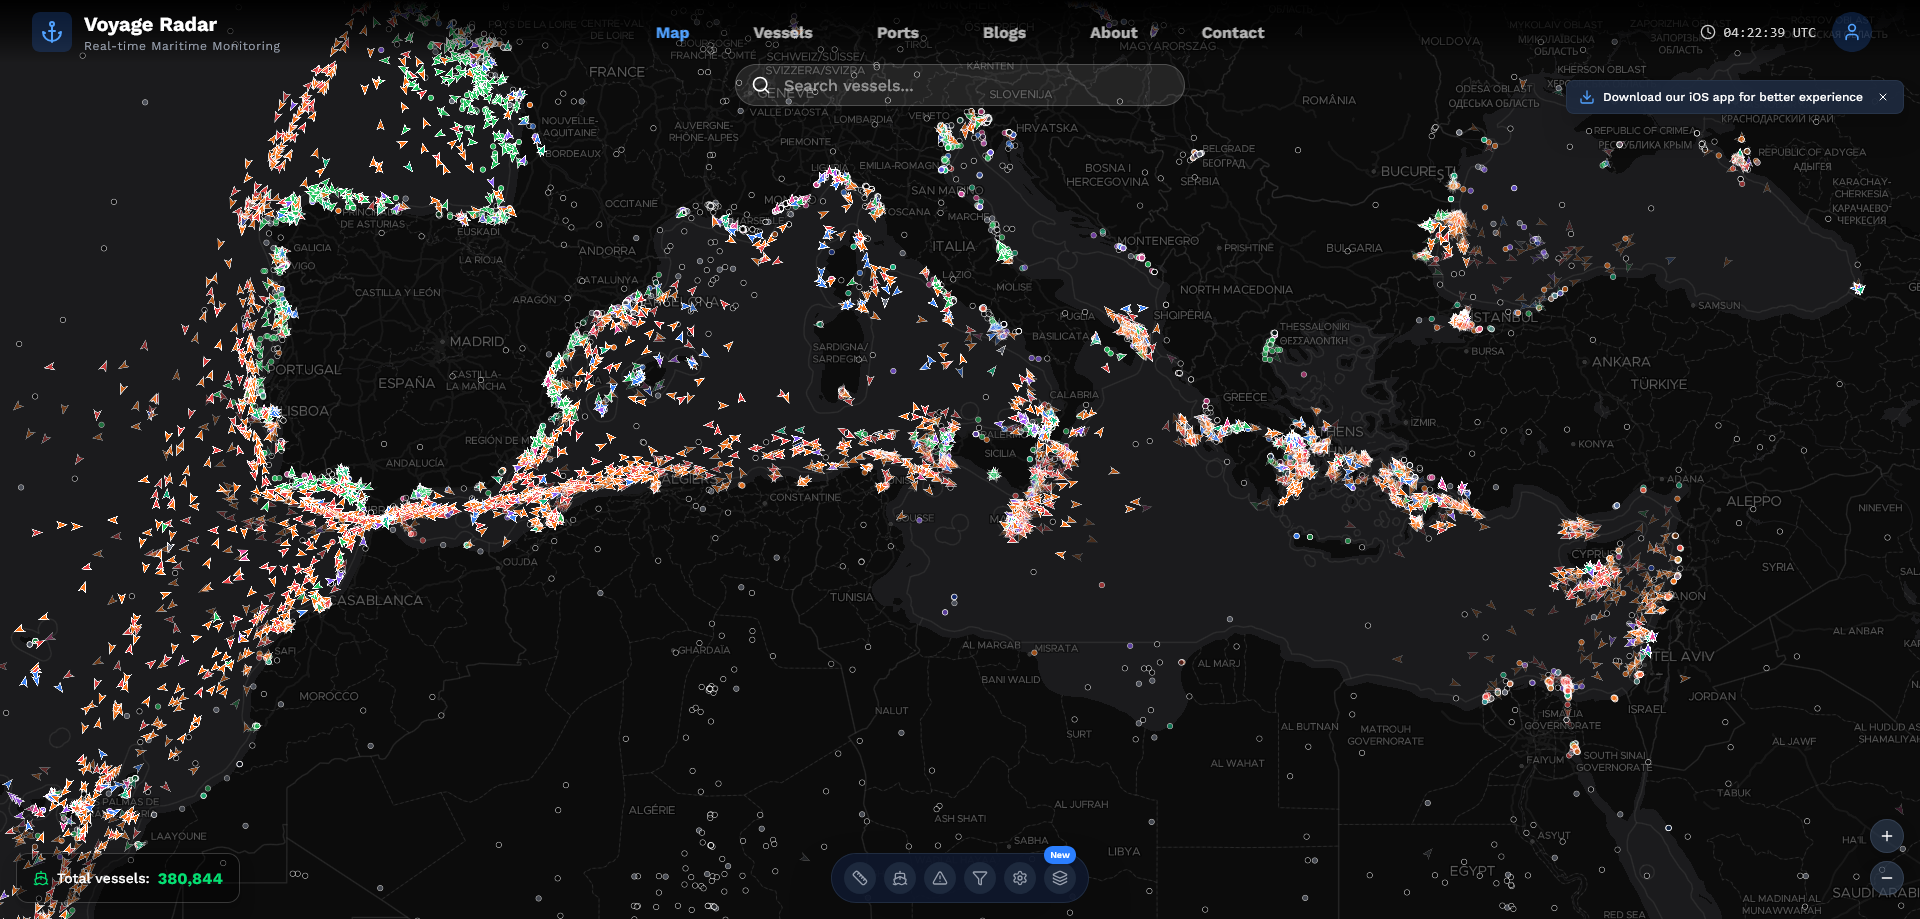The height and width of the screenshot is (919, 1920).
Task: Open the map layers selector icon
Action: point(1060,877)
